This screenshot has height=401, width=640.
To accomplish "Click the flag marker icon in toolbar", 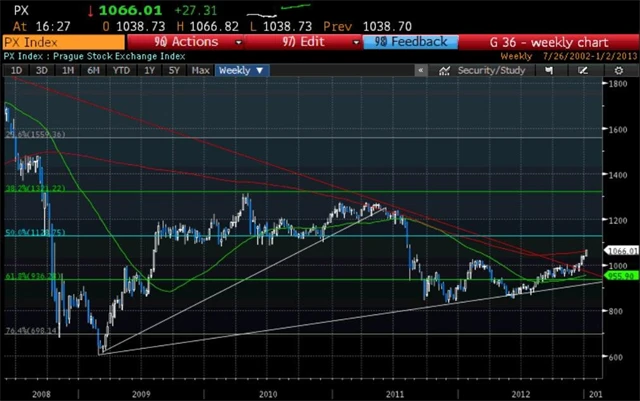I will (x=549, y=71).
